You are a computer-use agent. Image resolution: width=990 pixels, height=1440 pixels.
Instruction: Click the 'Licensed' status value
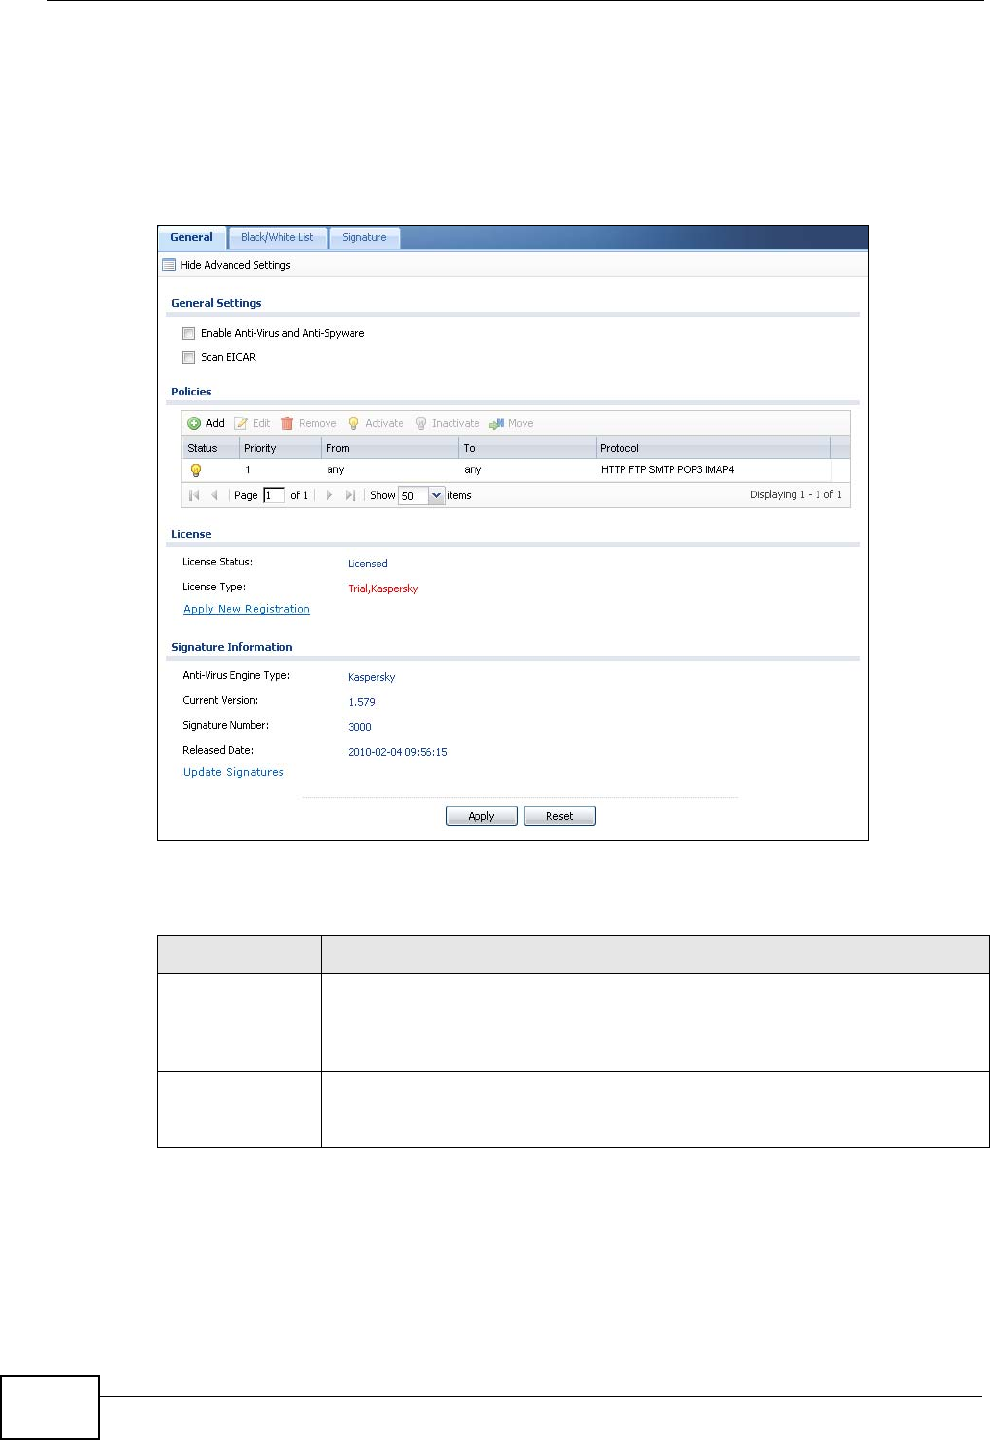pos(367,564)
